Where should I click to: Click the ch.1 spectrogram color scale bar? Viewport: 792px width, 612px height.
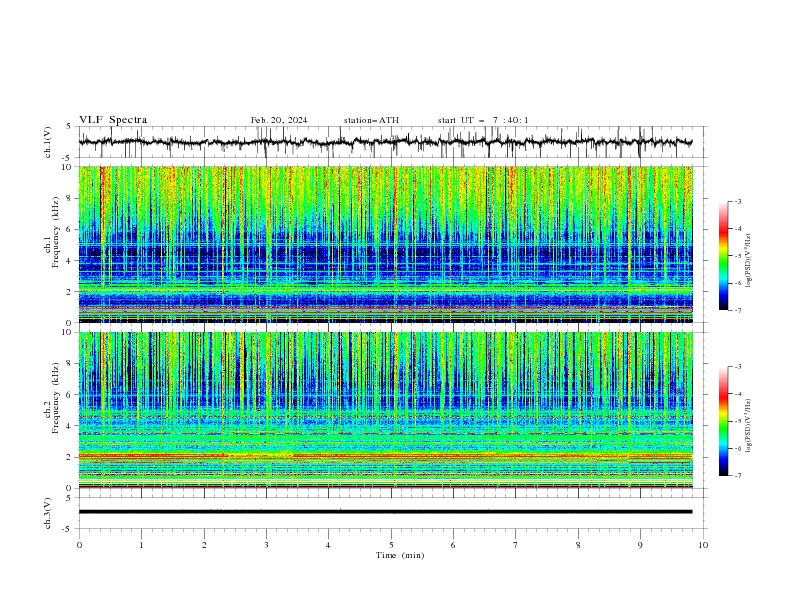(723, 256)
